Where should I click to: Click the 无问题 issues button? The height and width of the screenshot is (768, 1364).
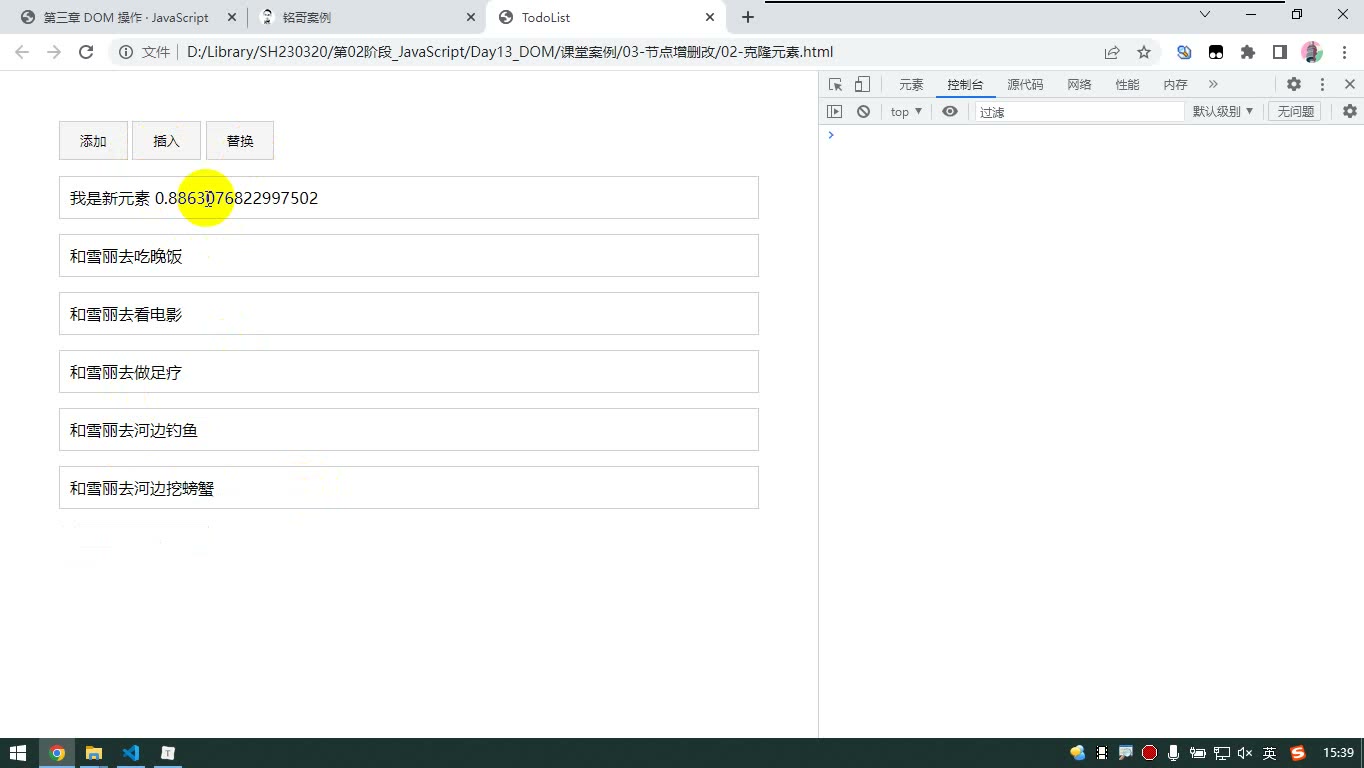point(1295,112)
